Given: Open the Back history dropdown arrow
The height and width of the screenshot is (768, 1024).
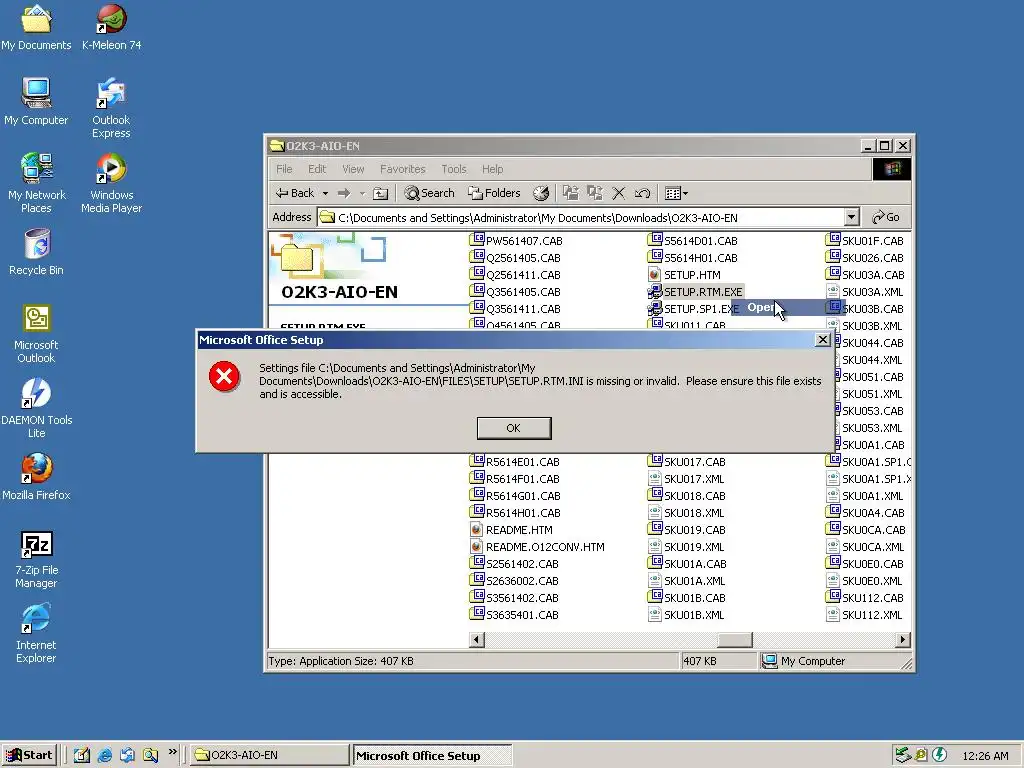Looking at the screenshot, I should 325,193.
